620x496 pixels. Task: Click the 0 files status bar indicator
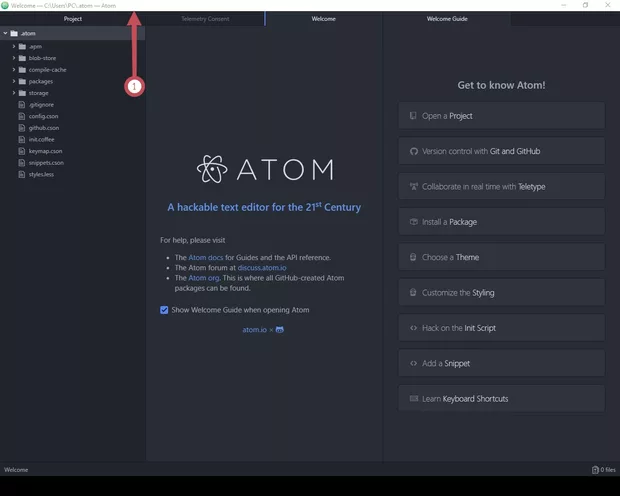[x=604, y=469]
